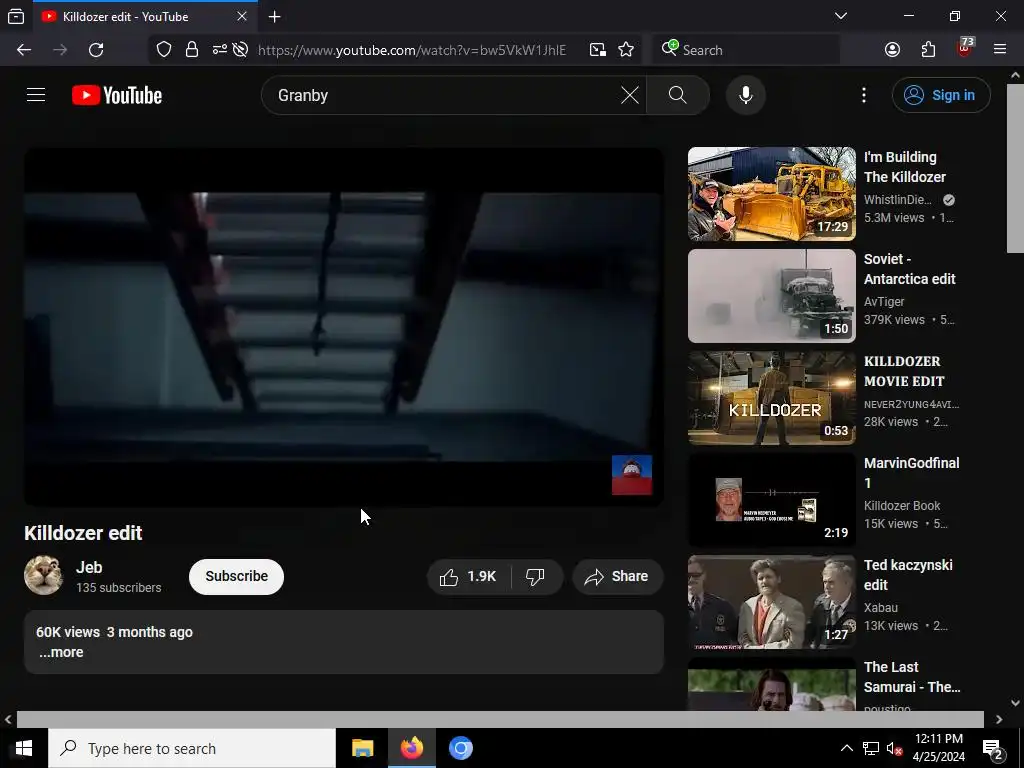Open the tracking protection shield icon

click(x=163, y=50)
